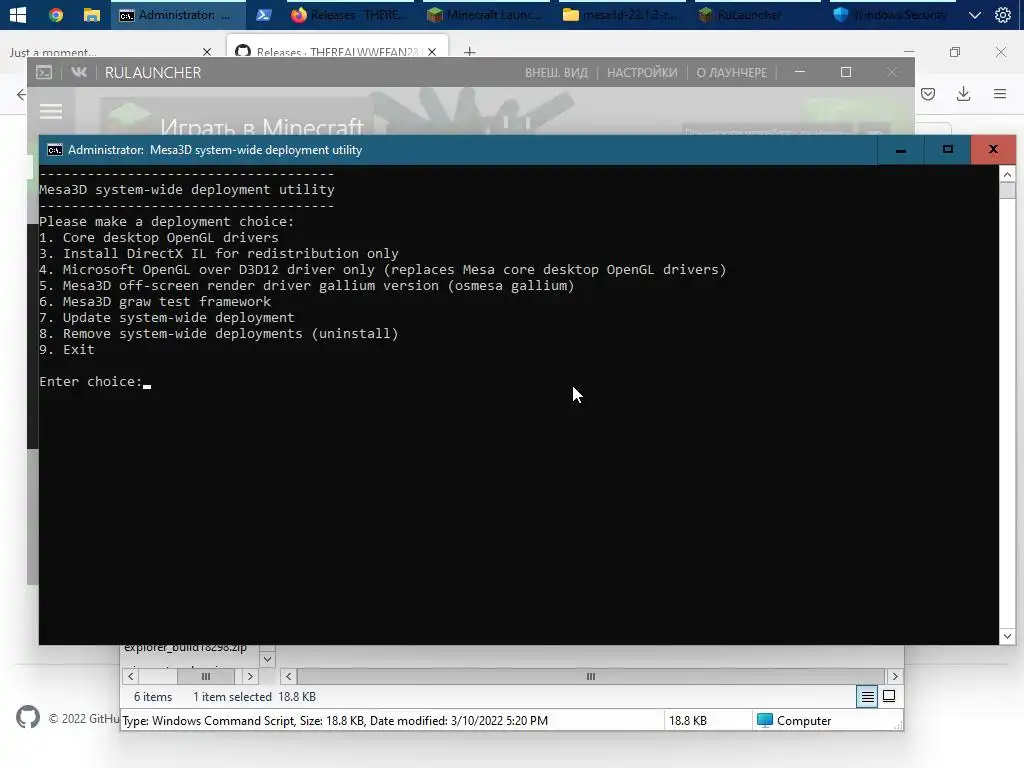
Task: Open ВНЕШ. ВИД menu in RuLauncher
Action: 556,72
